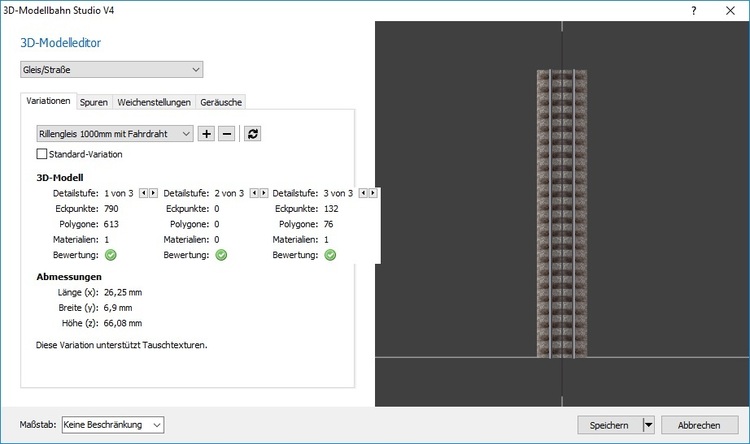This screenshot has width=750, height=444.
Task: Open the Speichern button dropdown arrow
Action: coord(648,425)
